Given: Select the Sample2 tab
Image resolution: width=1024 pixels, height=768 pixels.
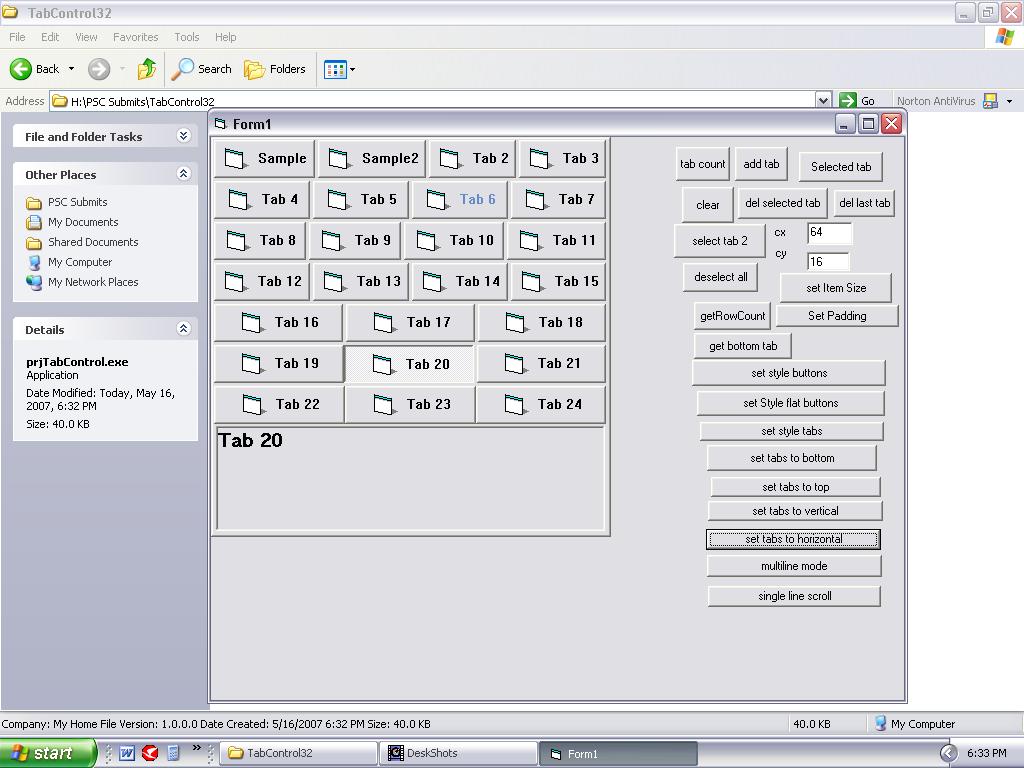Looking at the screenshot, I should pos(372,159).
